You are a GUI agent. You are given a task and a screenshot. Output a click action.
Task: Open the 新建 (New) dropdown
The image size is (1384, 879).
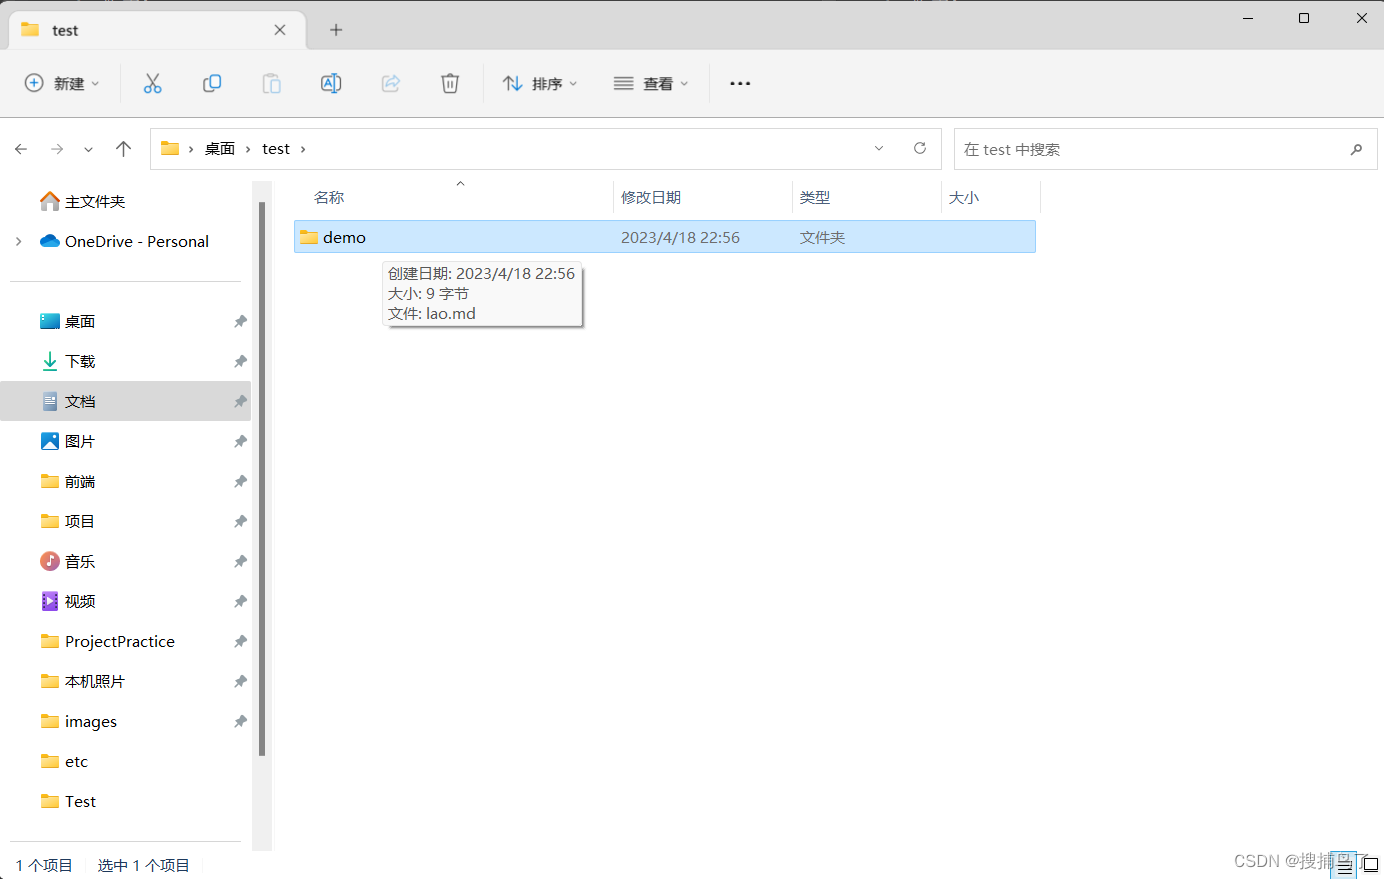pyautogui.click(x=62, y=84)
